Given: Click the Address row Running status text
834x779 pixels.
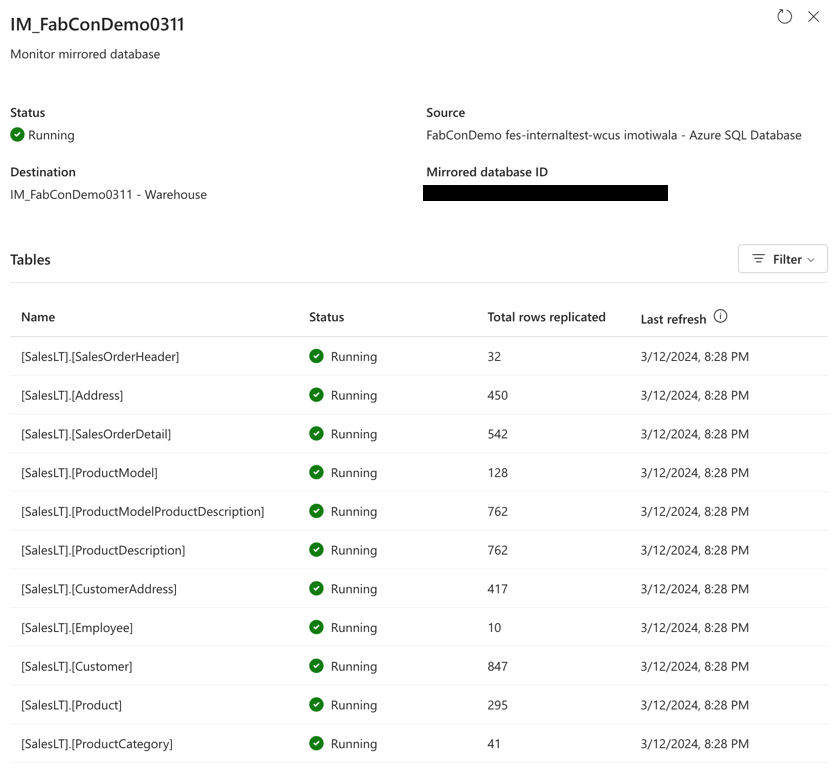Looking at the screenshot, I should point(354,396).
